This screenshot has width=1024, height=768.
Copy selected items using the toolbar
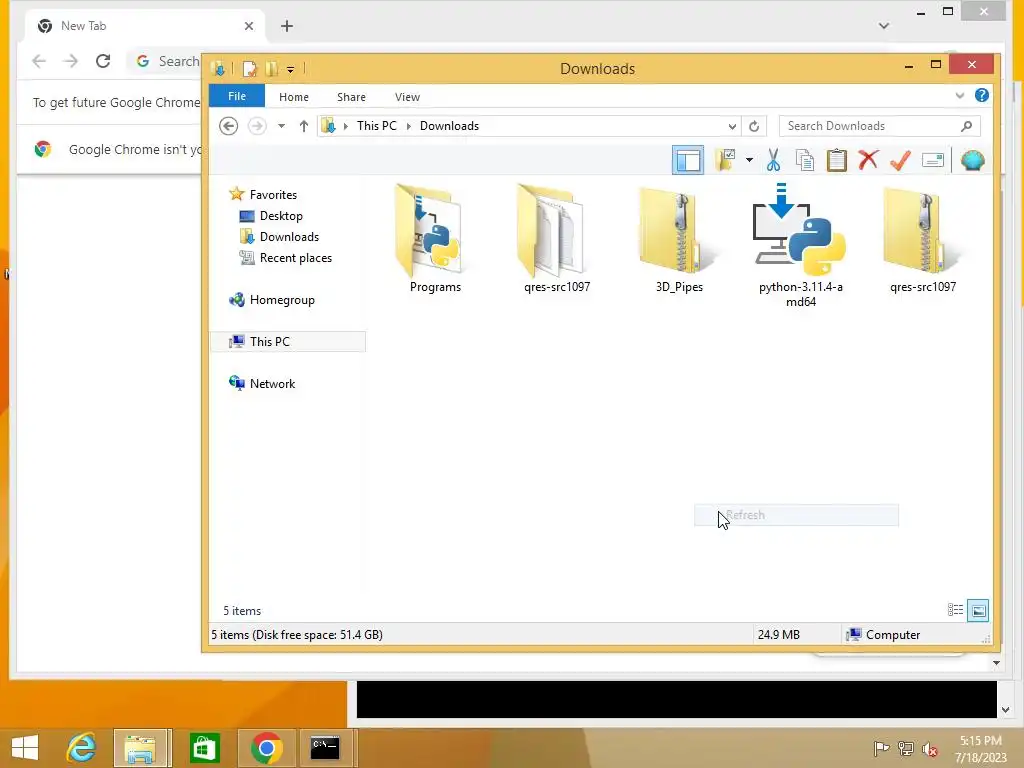pyautogui.click(x=805, y=160)
